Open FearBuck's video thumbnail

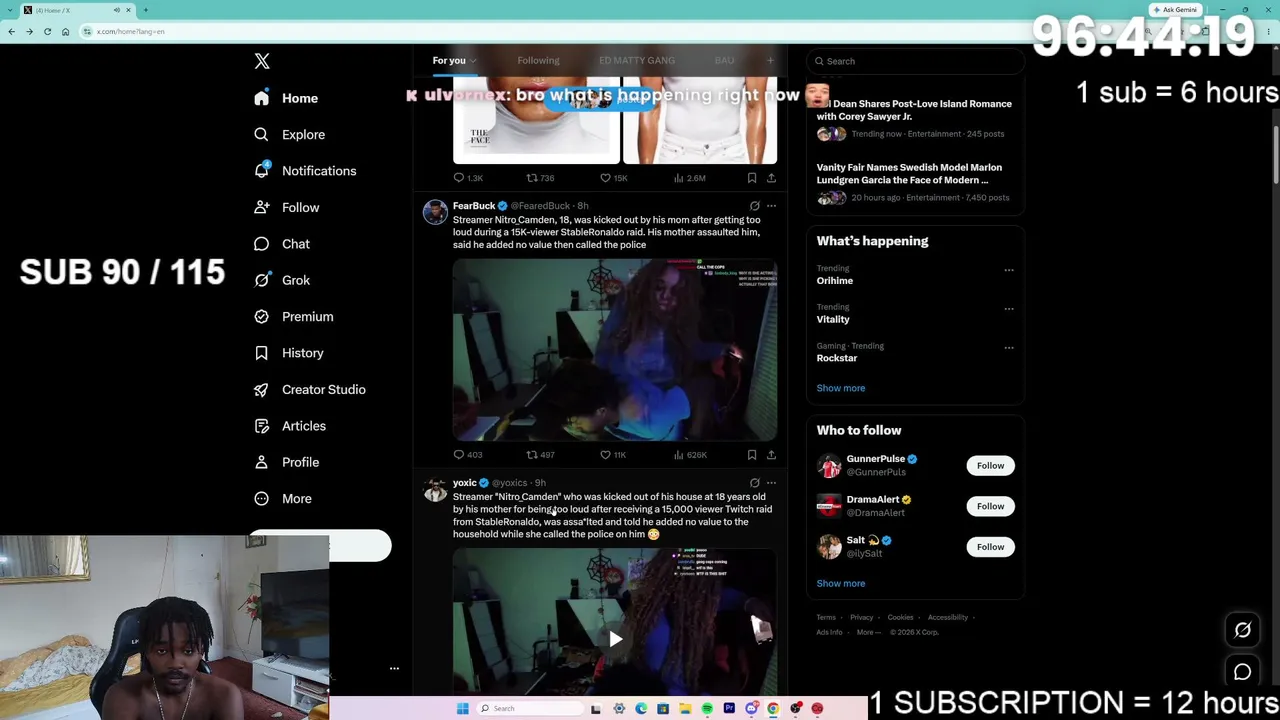(x=615, y=350)
